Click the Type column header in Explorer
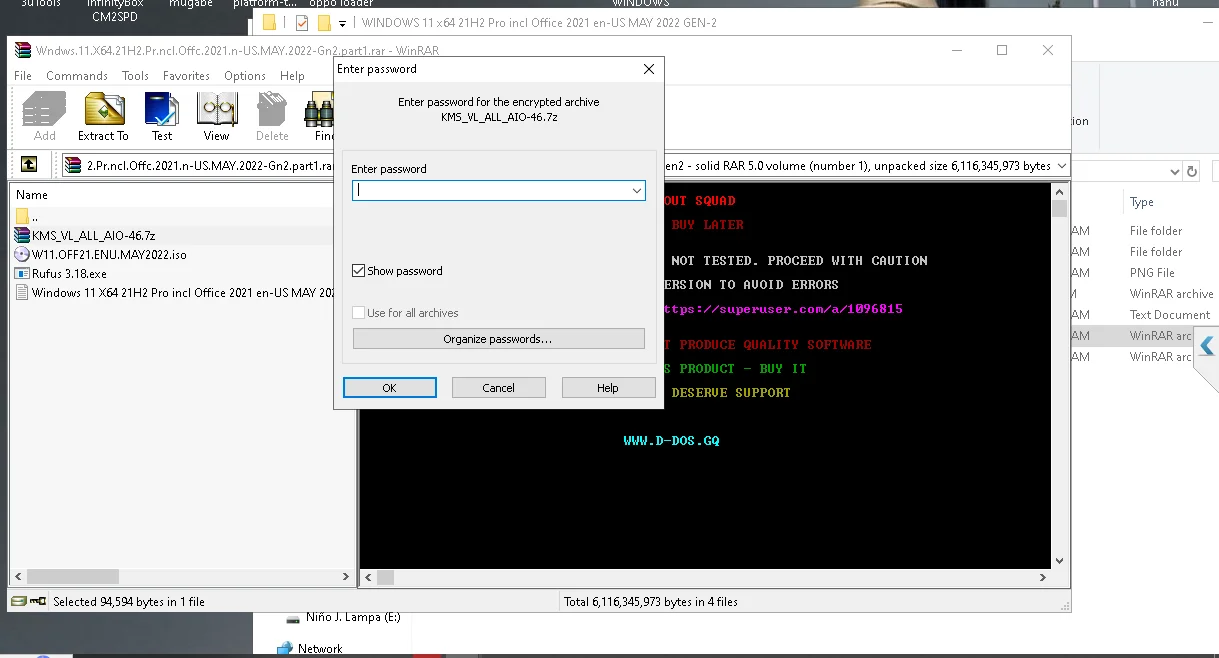The image size is (1219, 658). [x=1141, y=202]
